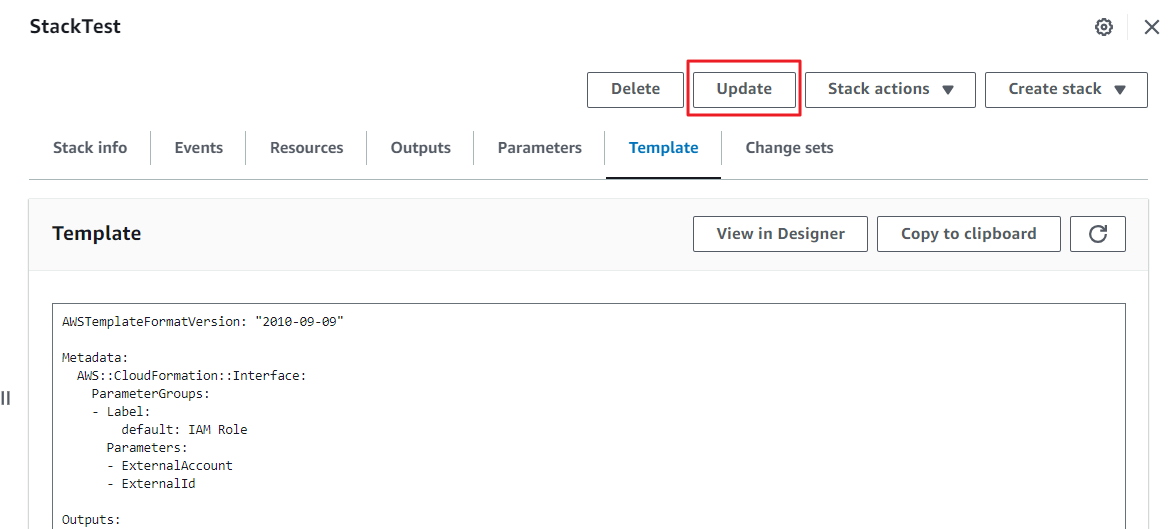Close the StackTest panel
The image size is (1173, 529).
coord(1152,27)
